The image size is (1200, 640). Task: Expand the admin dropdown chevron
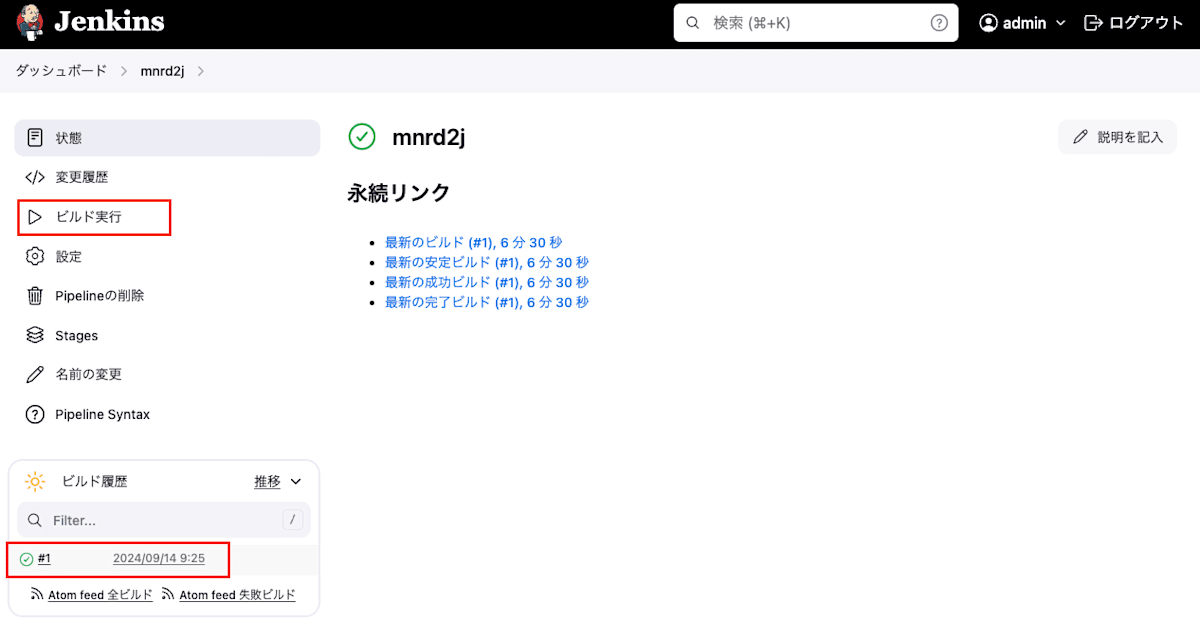point(1060,23)
